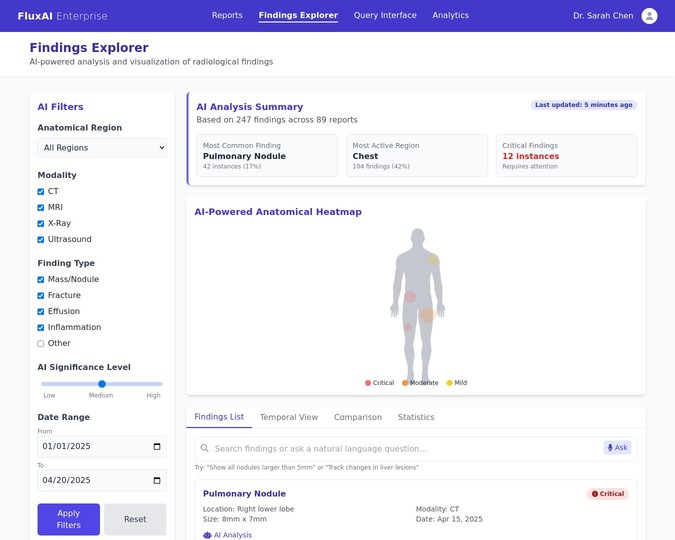Click the From date field 01/01/2025
Viewport: 675px width, 540px height.
tap(102, 446)
